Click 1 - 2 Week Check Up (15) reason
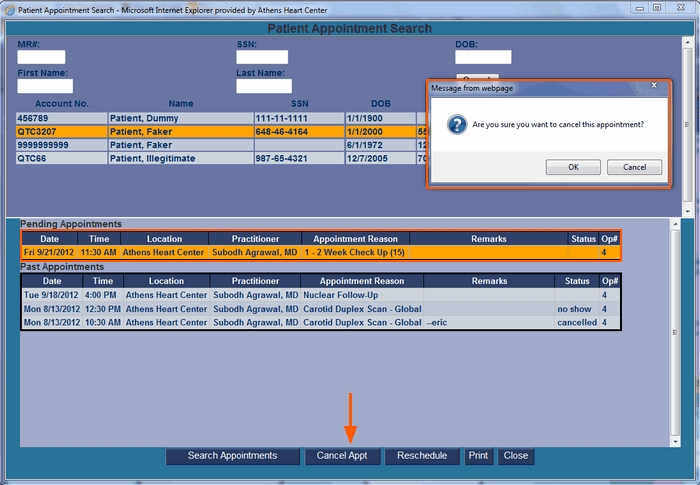The width and height of the screenshot is (700, 485). pyautogui.click(x=354, y=252)
